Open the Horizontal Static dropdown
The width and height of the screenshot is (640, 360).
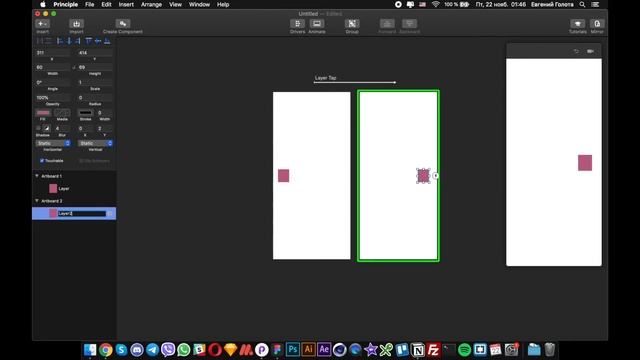click(53, 143)
